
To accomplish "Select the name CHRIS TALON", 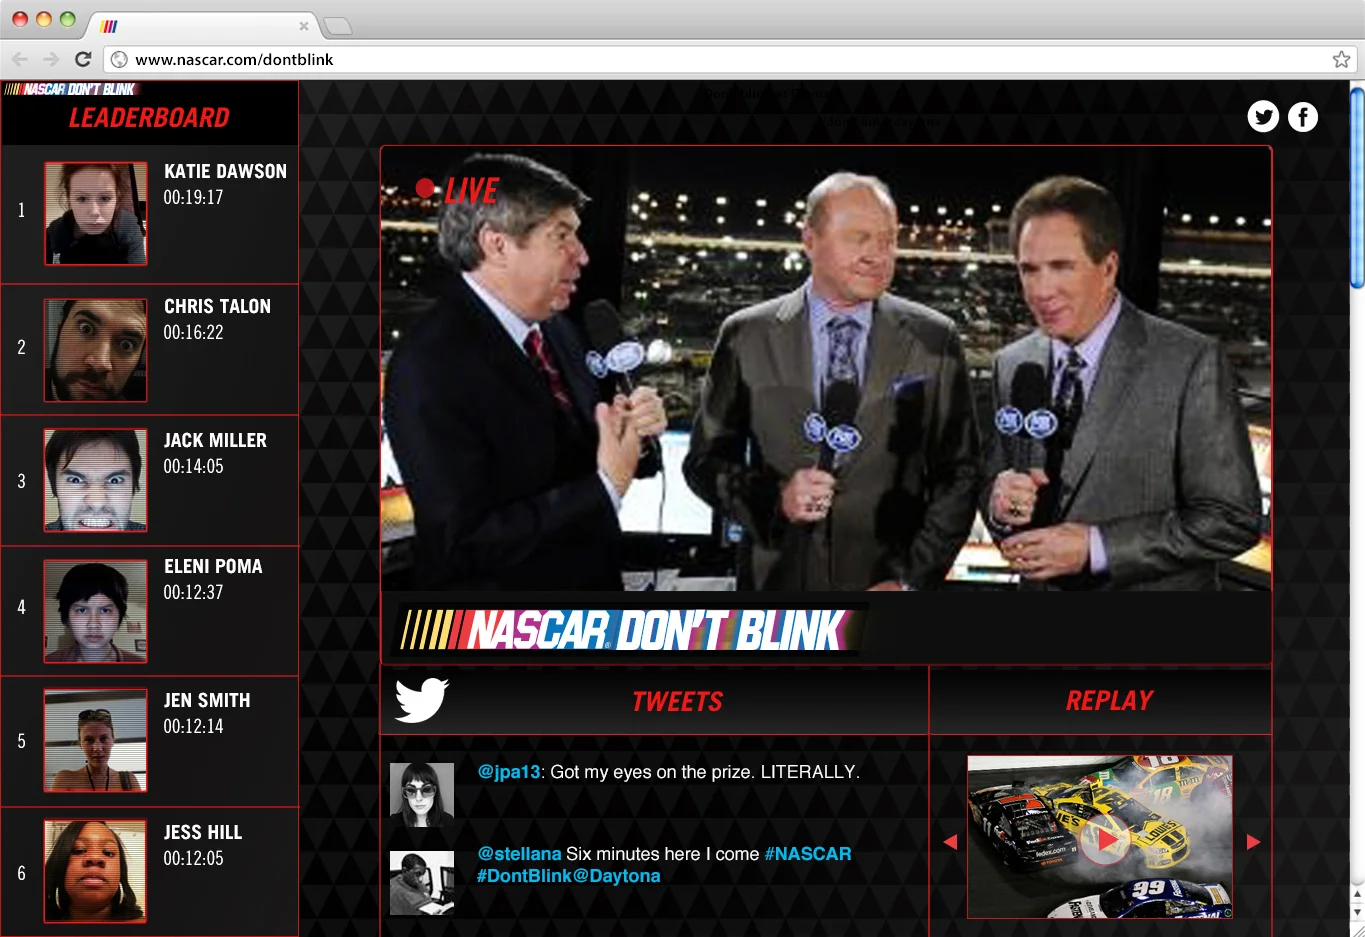I will coord(217,307).
